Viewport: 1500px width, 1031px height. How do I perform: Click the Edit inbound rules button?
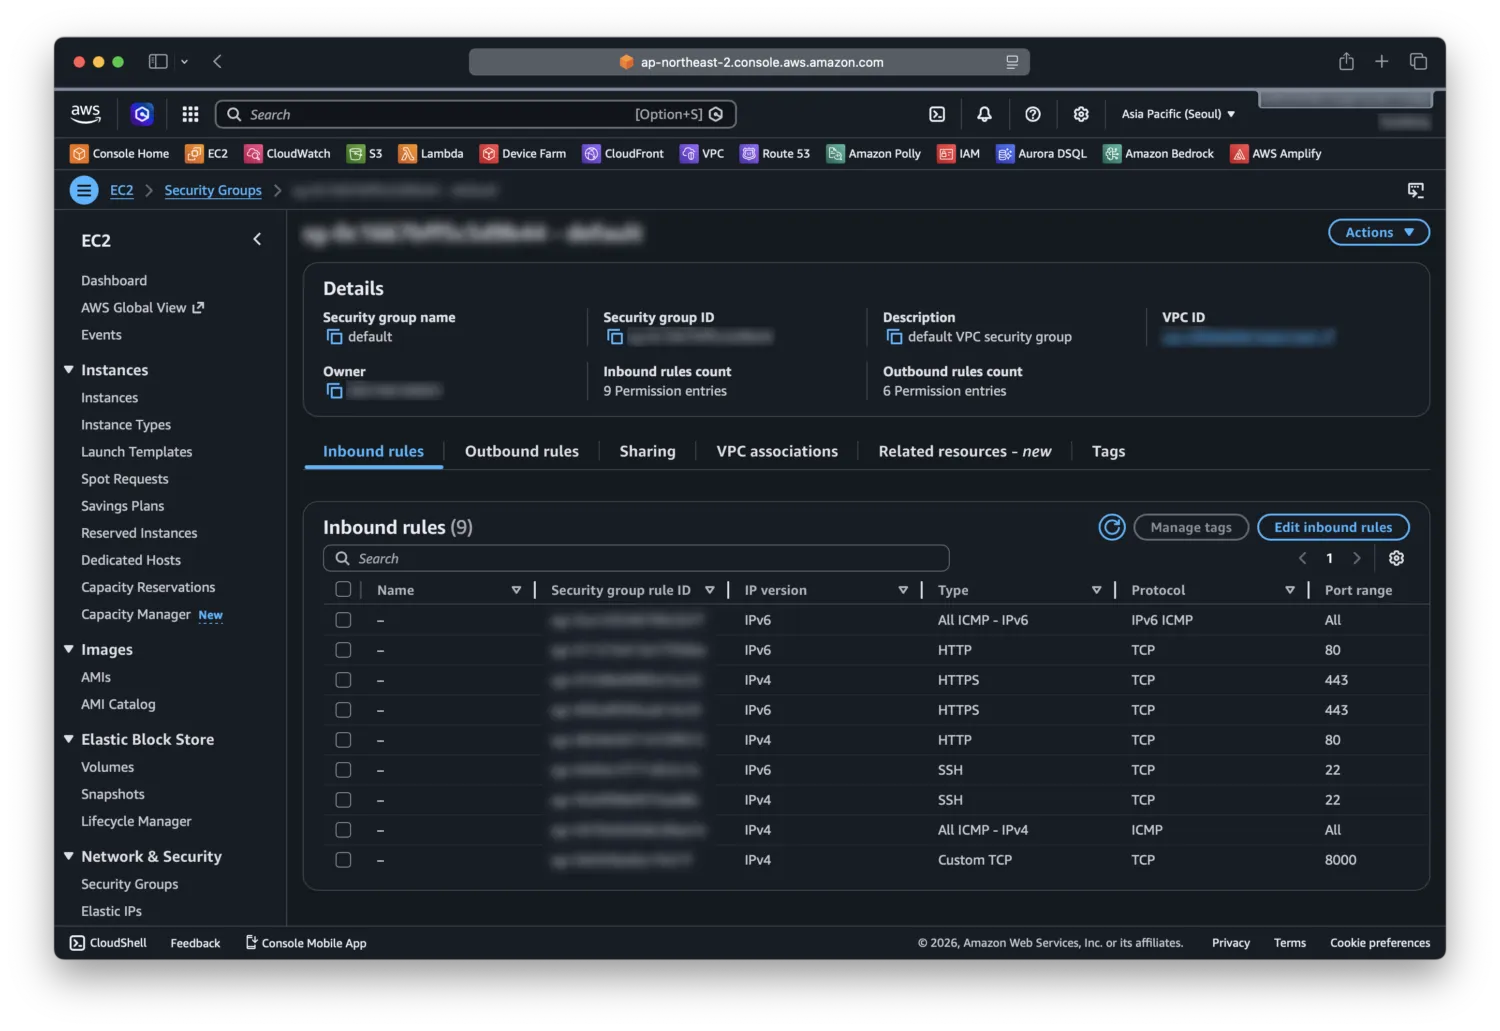(1333, 527)
